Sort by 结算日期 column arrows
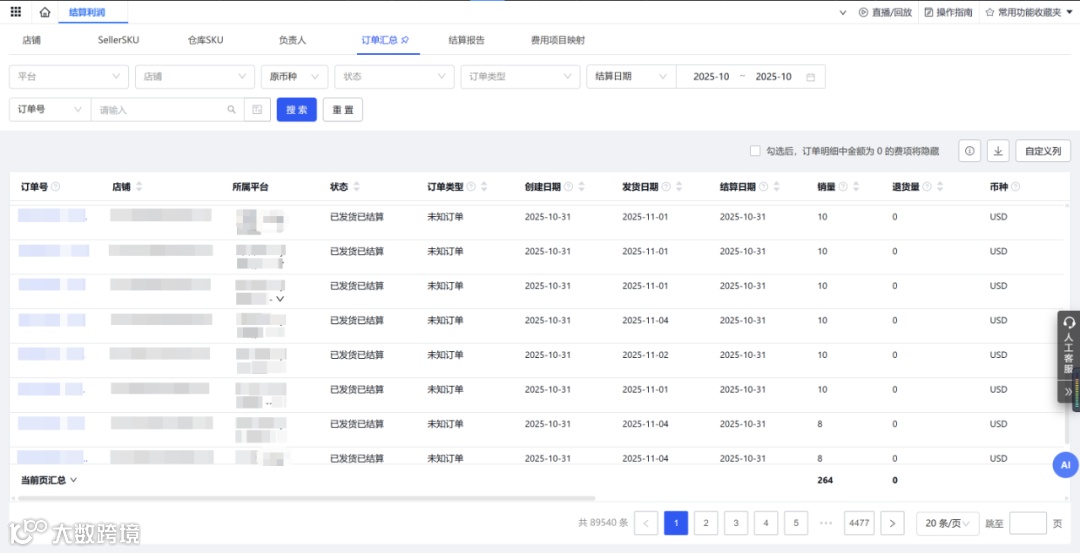 (x=777, y=187)
